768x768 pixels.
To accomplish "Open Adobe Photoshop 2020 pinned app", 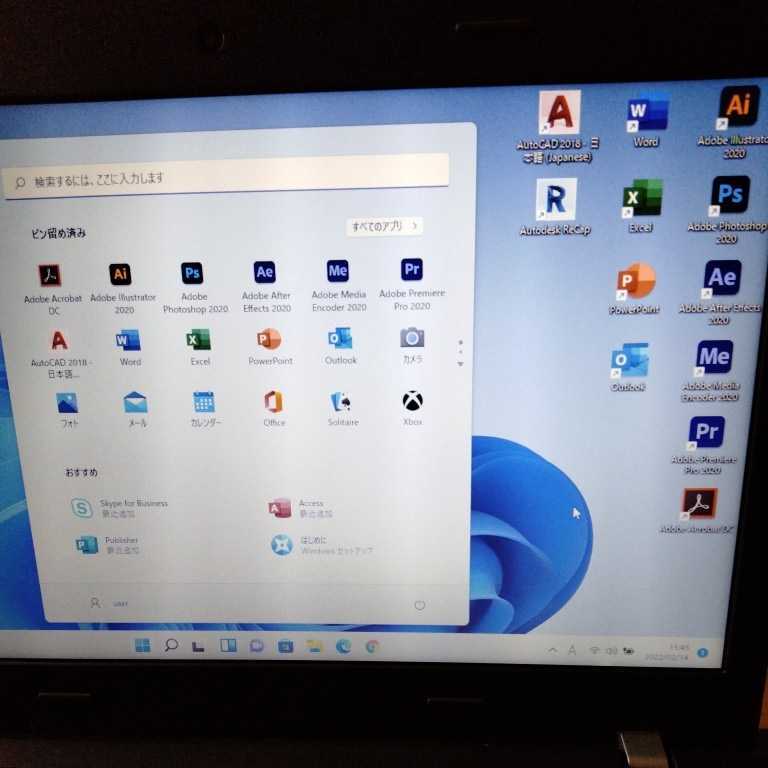I will 194,287.
